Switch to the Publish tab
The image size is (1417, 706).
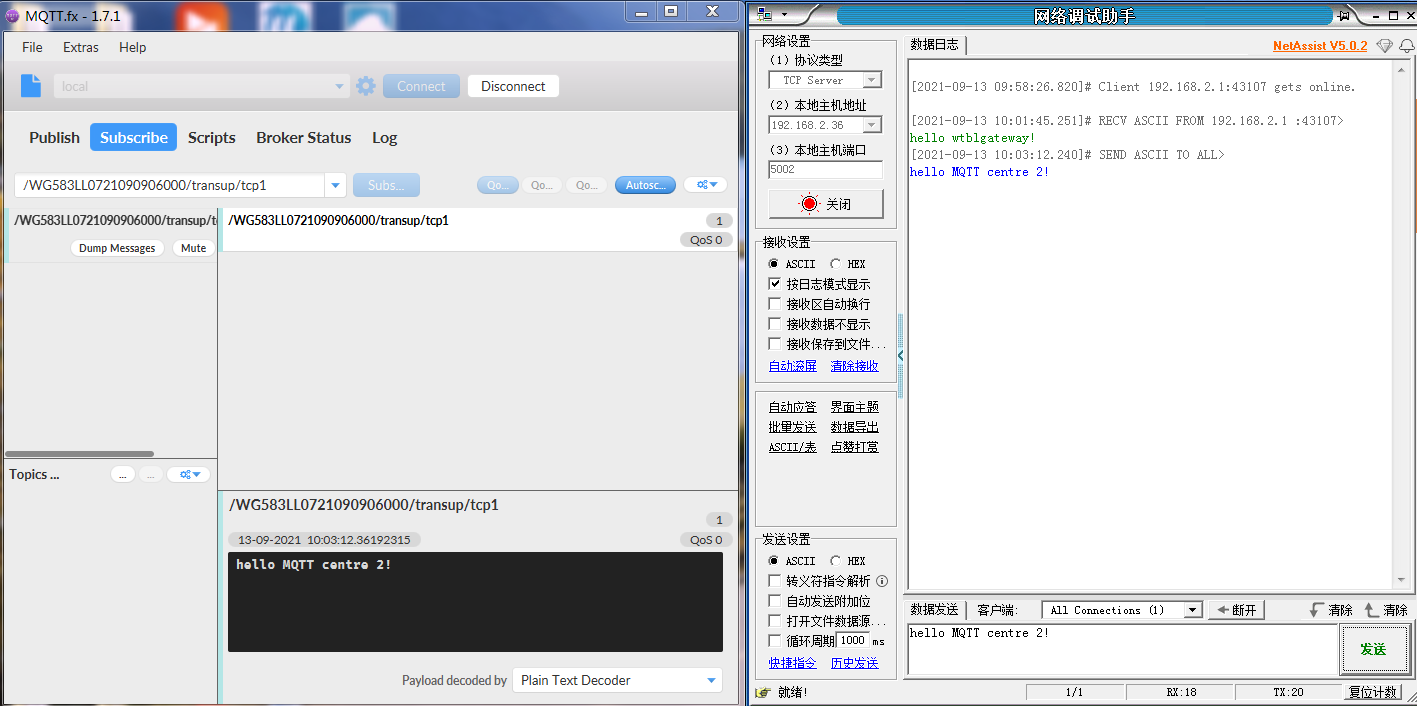click(x=54, y=137)
